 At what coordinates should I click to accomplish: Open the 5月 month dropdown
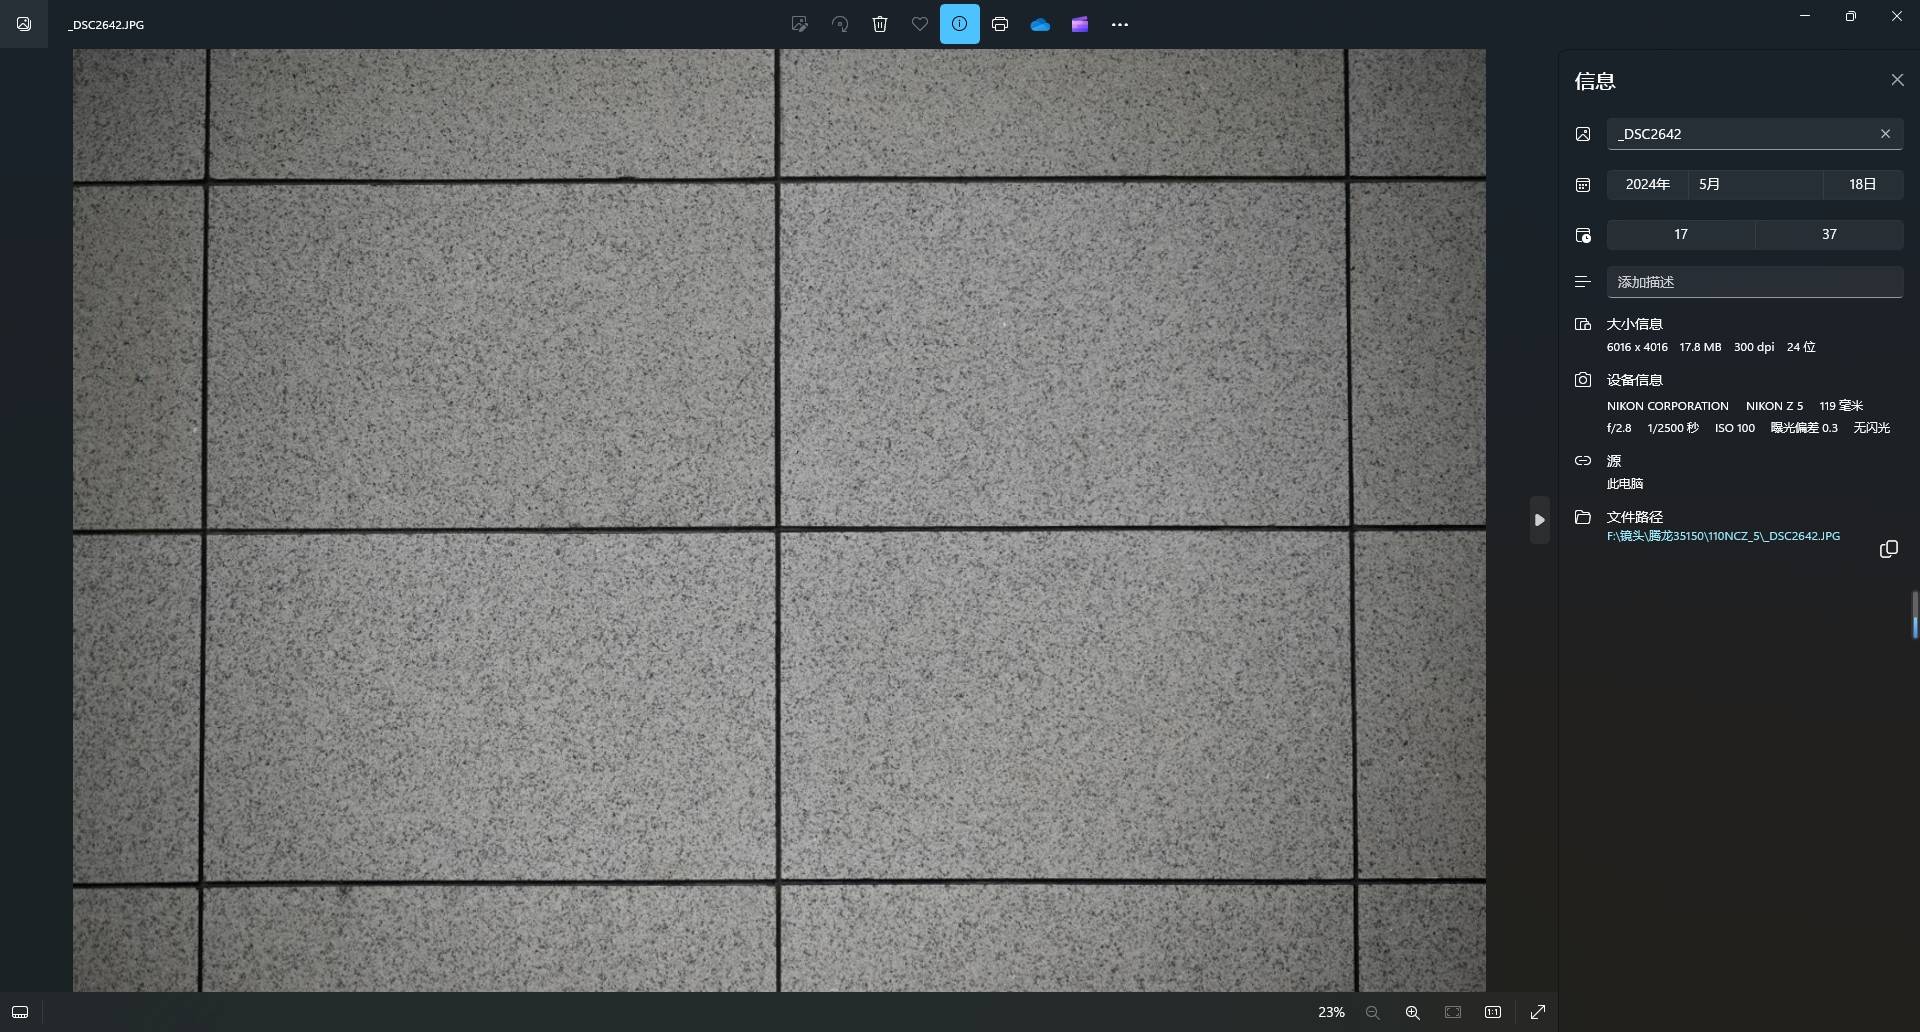(x=1754, y=184)
